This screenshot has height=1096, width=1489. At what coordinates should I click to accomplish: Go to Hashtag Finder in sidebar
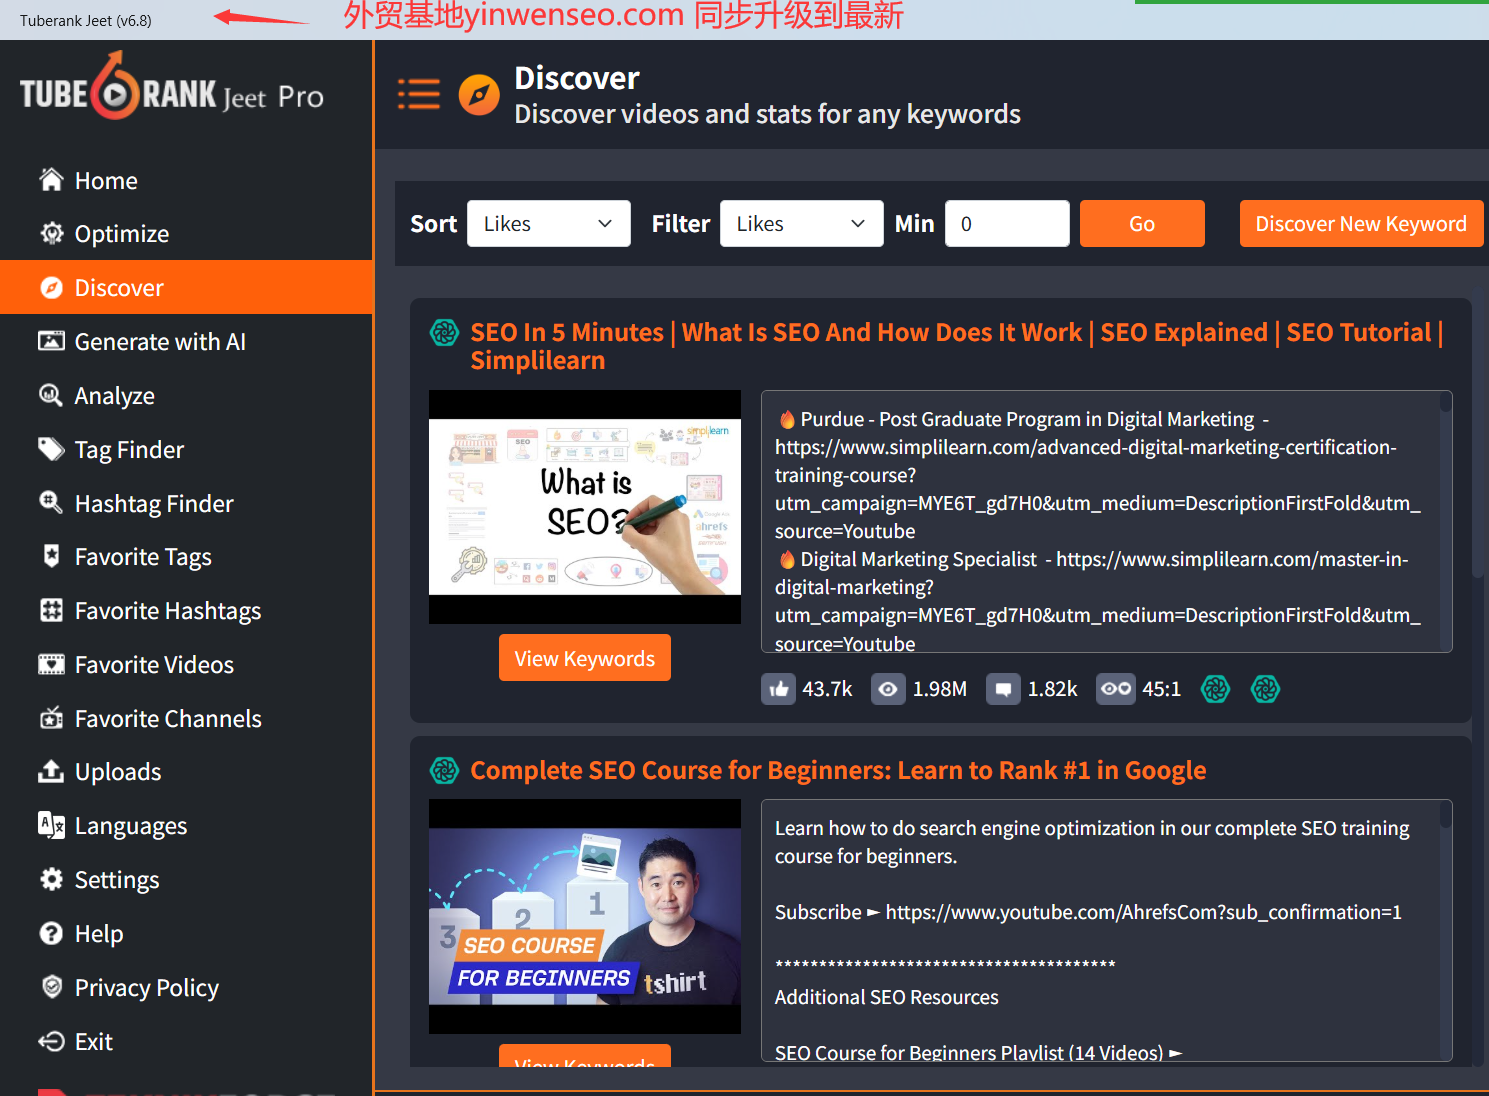(x=154, y=504)
